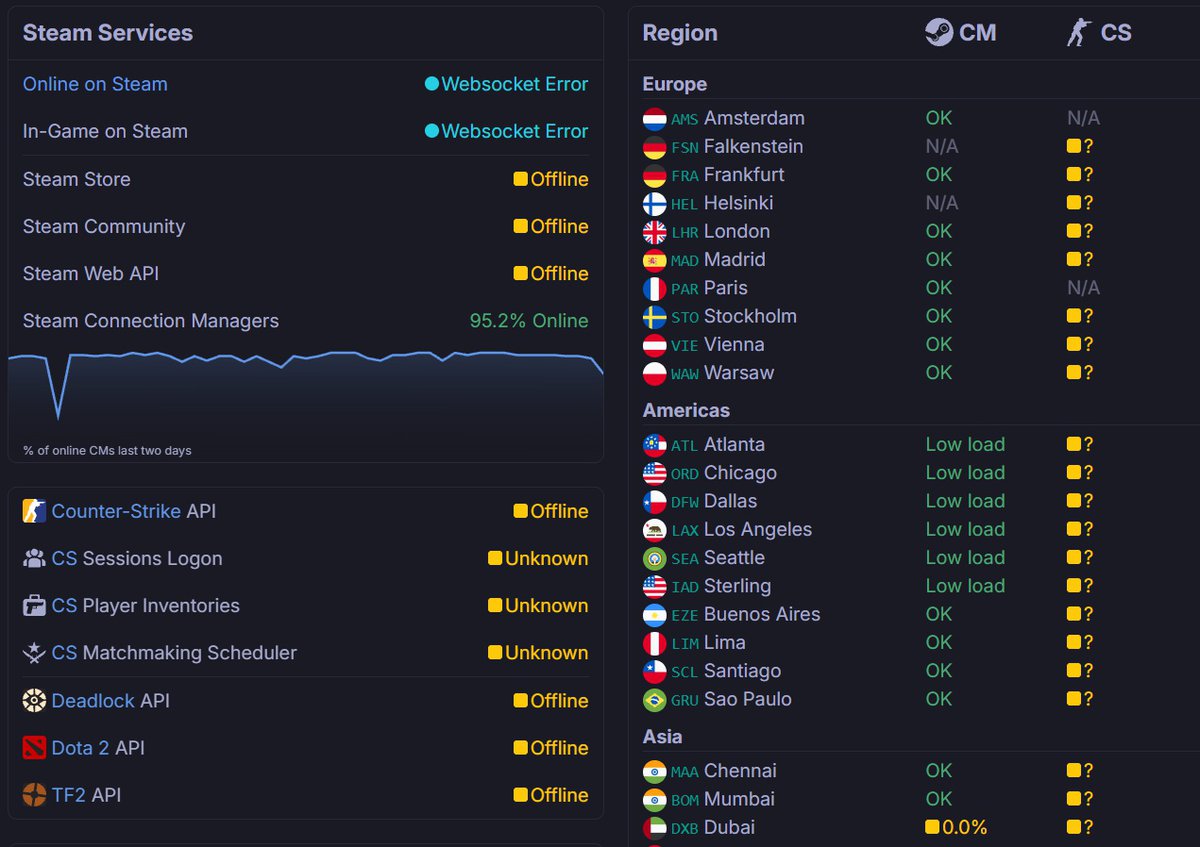The image size is (1200, 847).
Task: Click the Steam logo in CM column header
Action: coord(938,33)
